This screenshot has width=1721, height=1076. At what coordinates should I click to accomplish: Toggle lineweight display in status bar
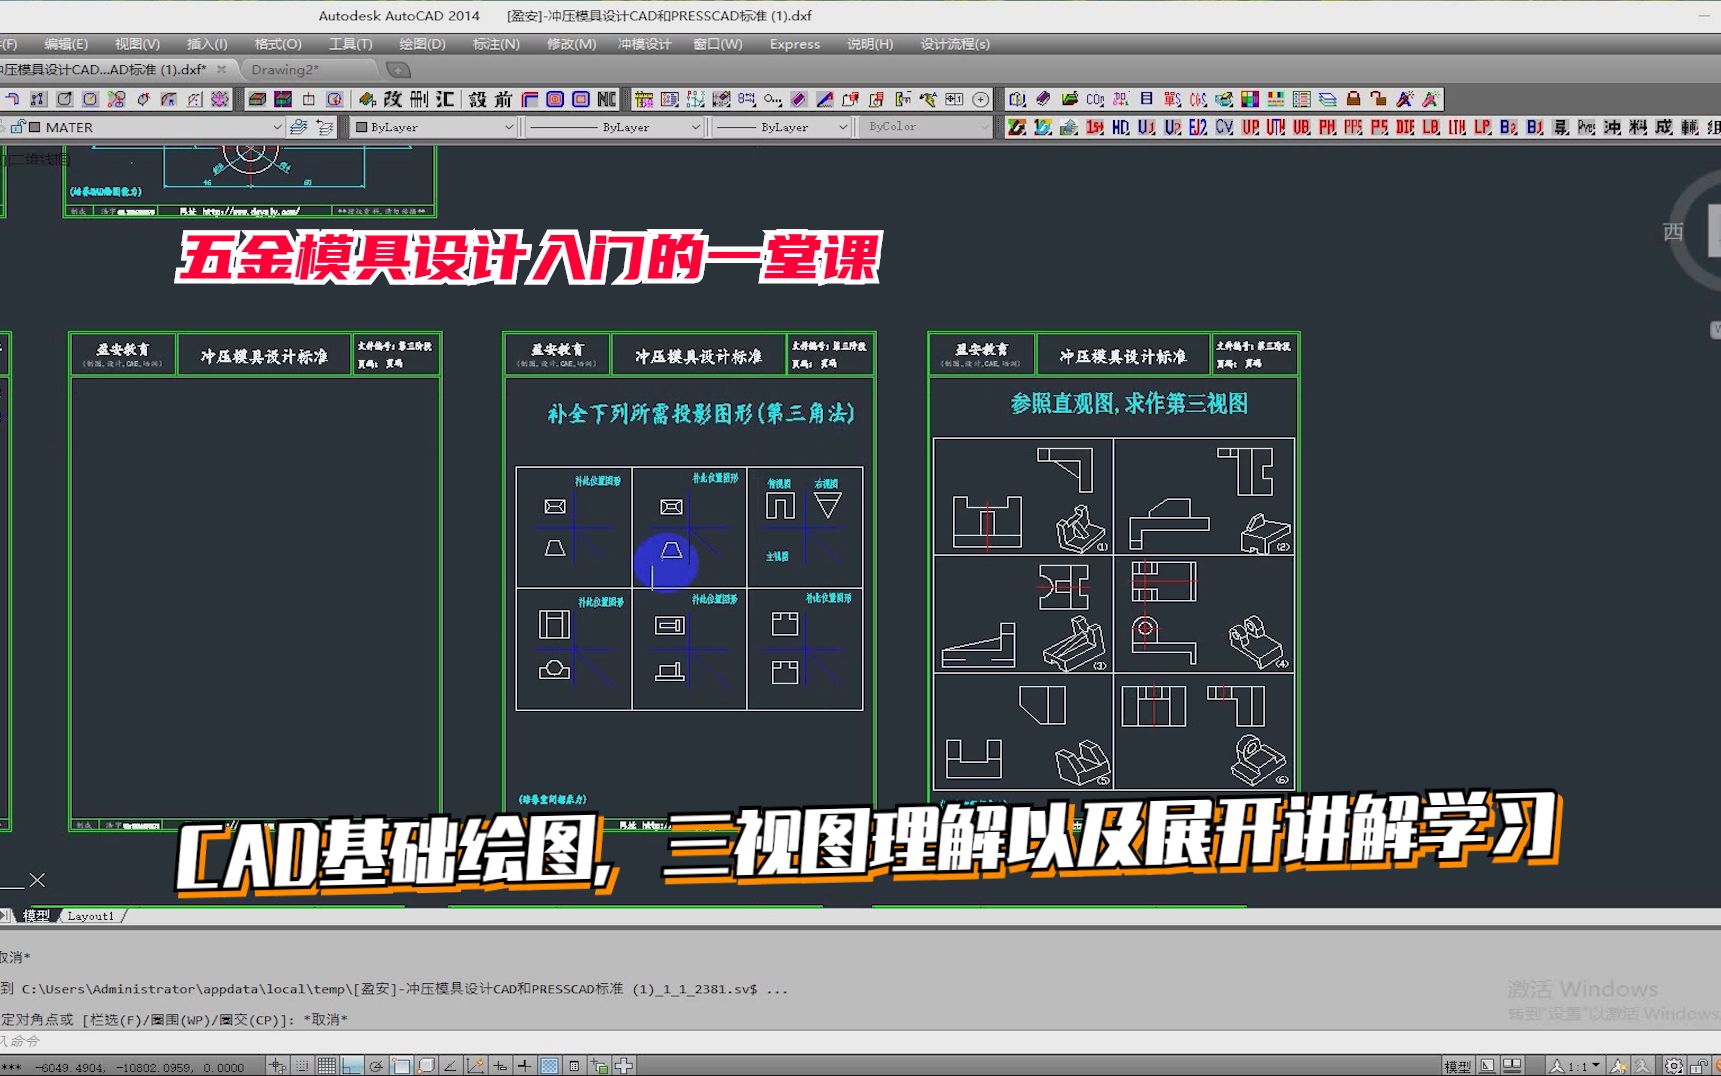pos(524,1066)
